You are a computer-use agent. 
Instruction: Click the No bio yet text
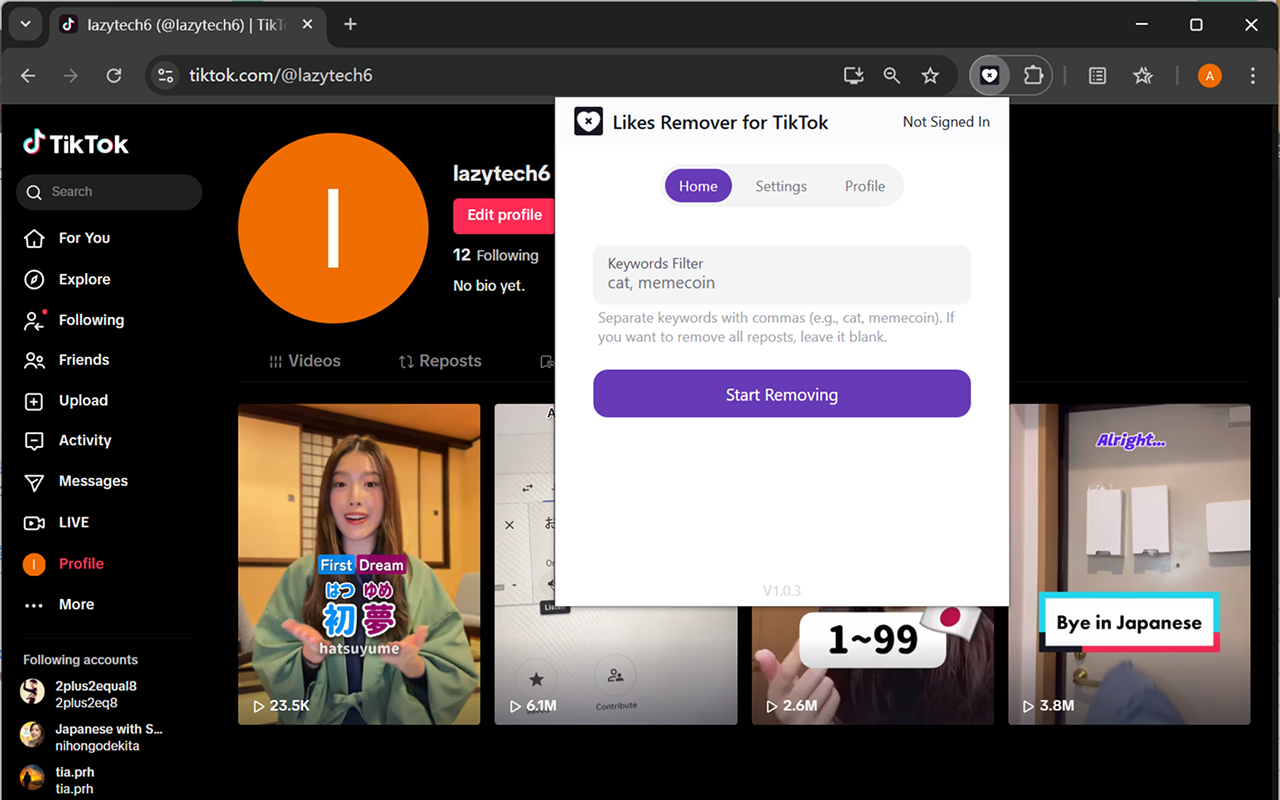point(489,286)
